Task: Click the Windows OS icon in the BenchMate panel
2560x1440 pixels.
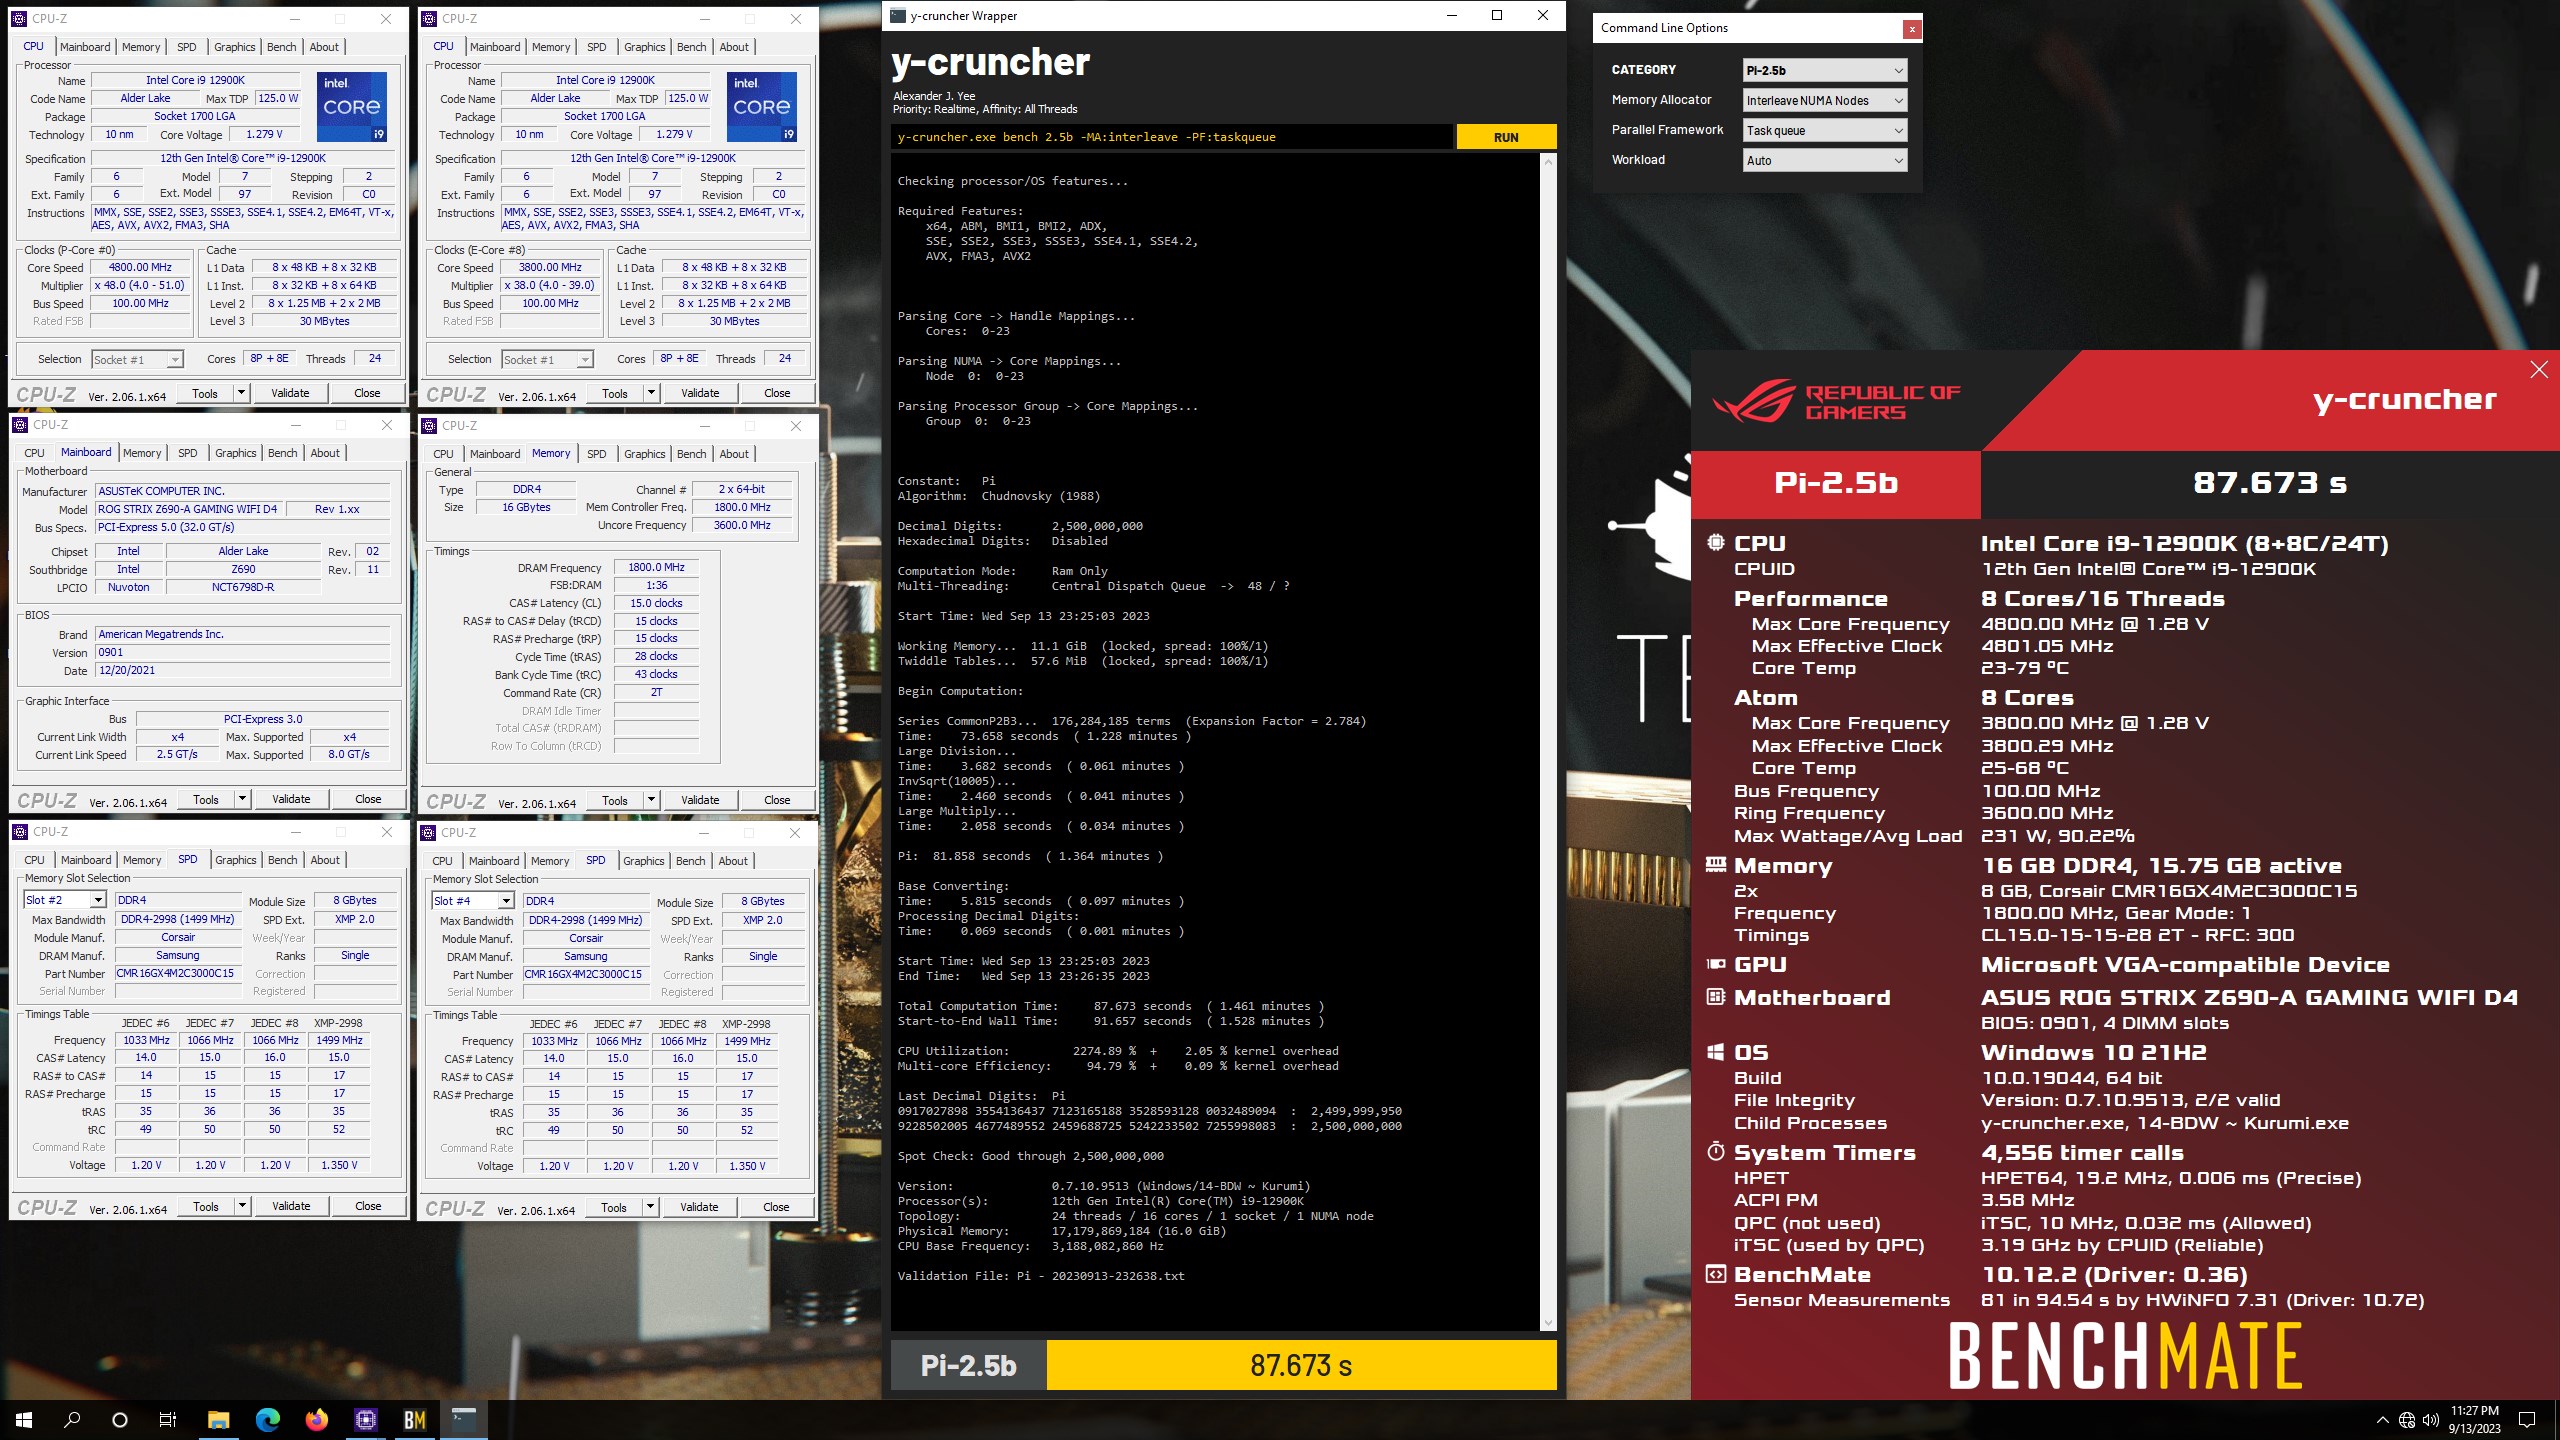Action: [1716, 1052]
